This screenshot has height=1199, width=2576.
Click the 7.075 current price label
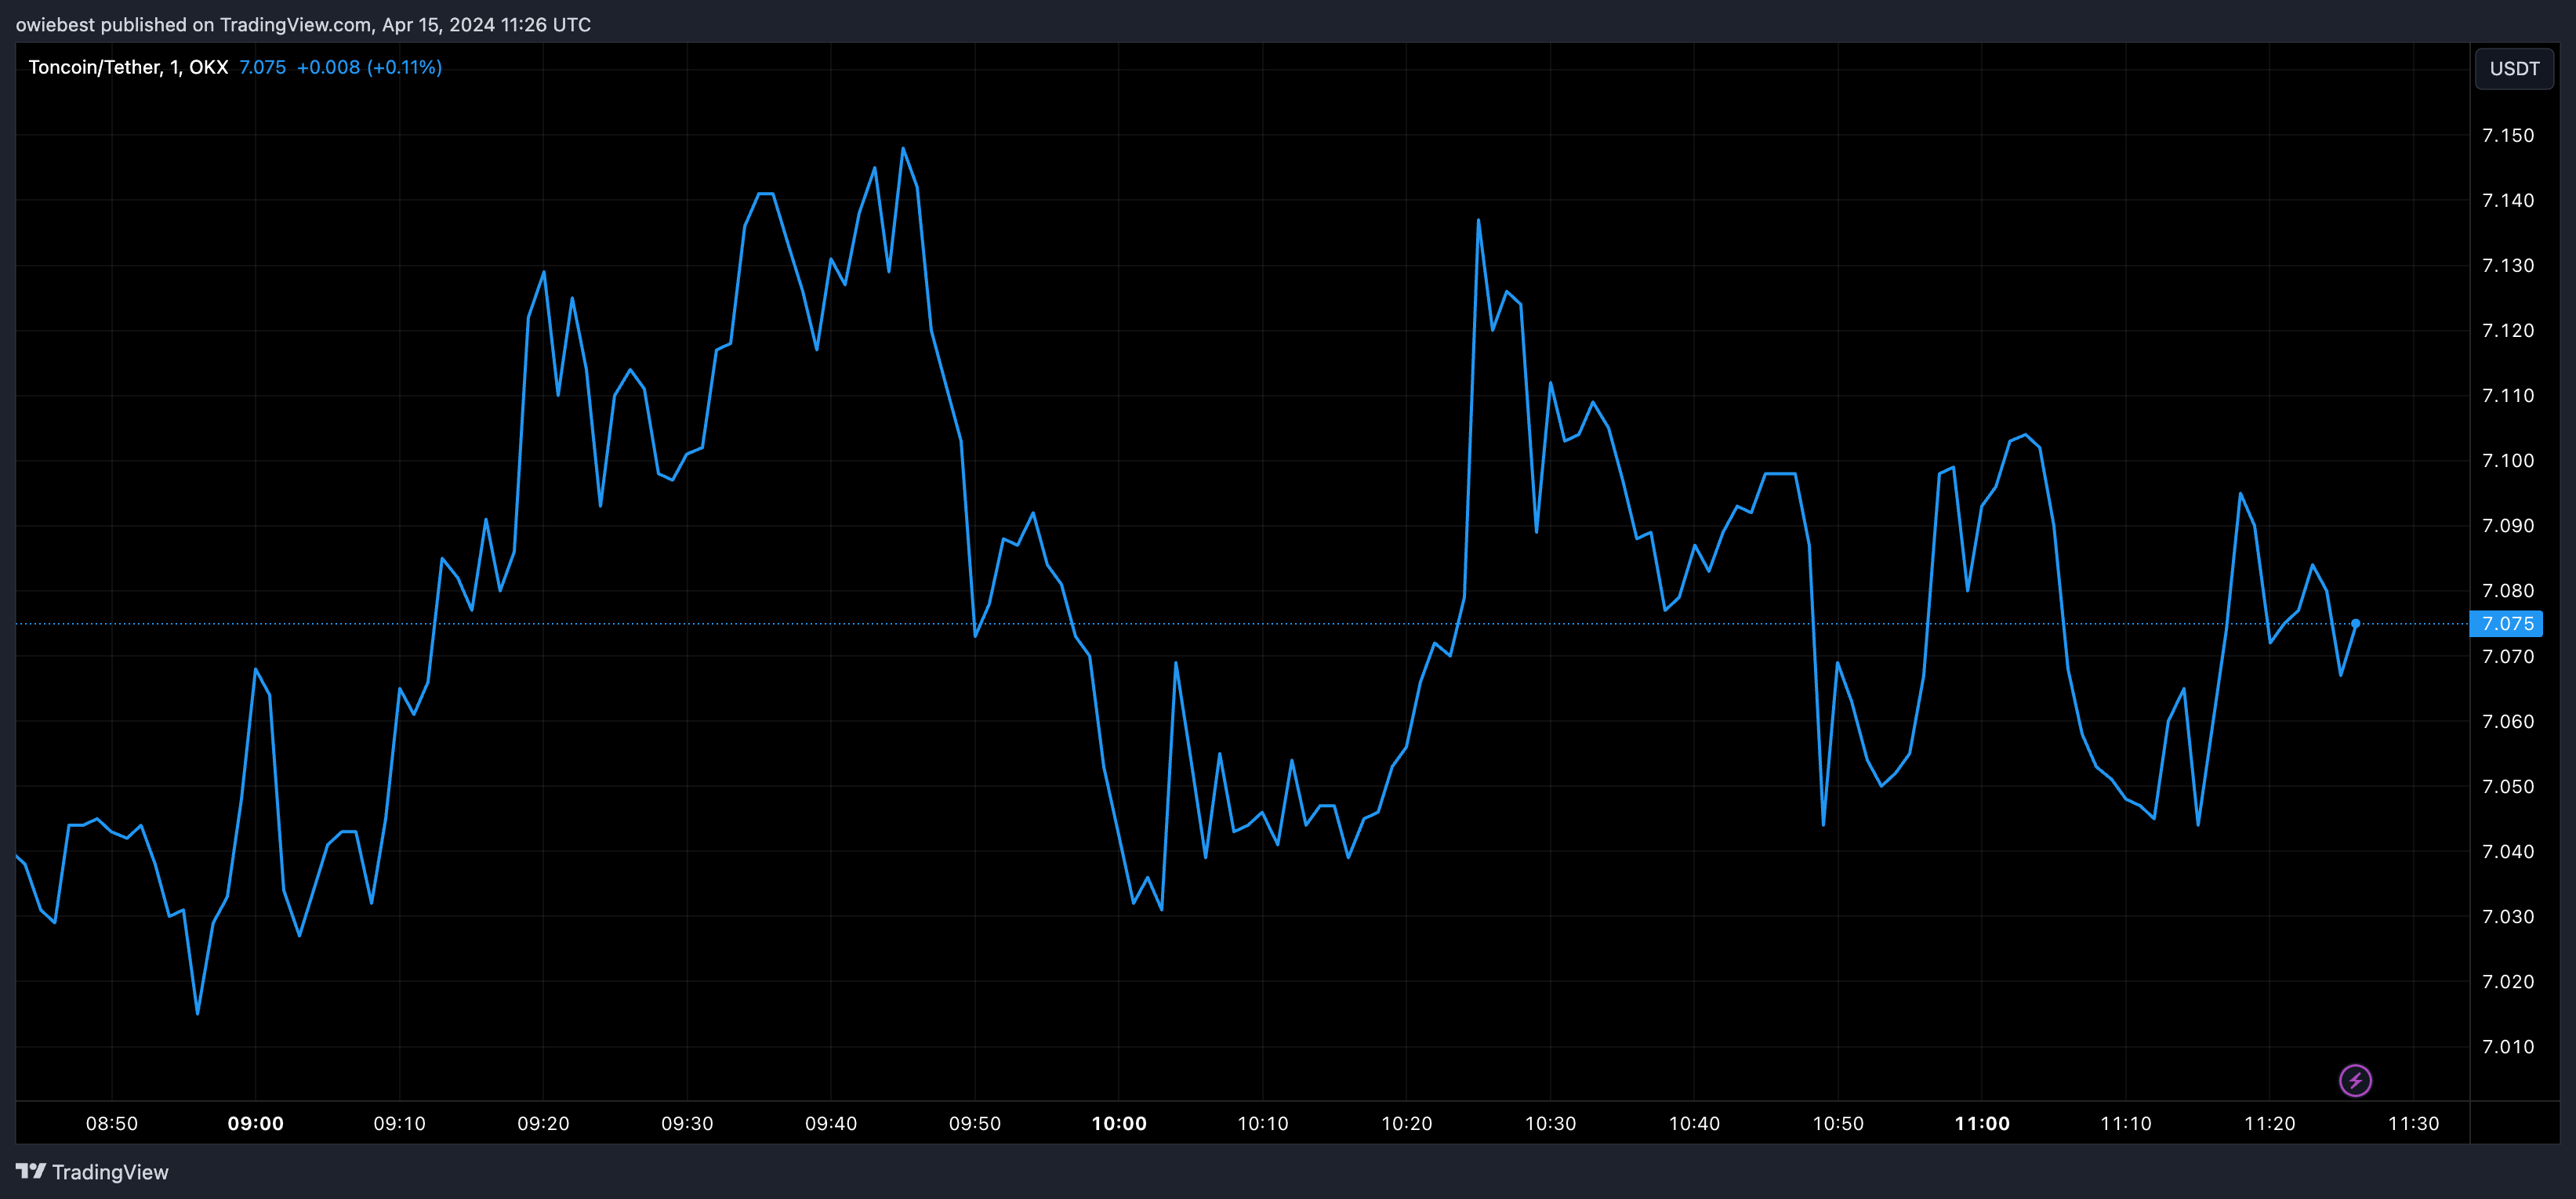[x=2507, y=624]
